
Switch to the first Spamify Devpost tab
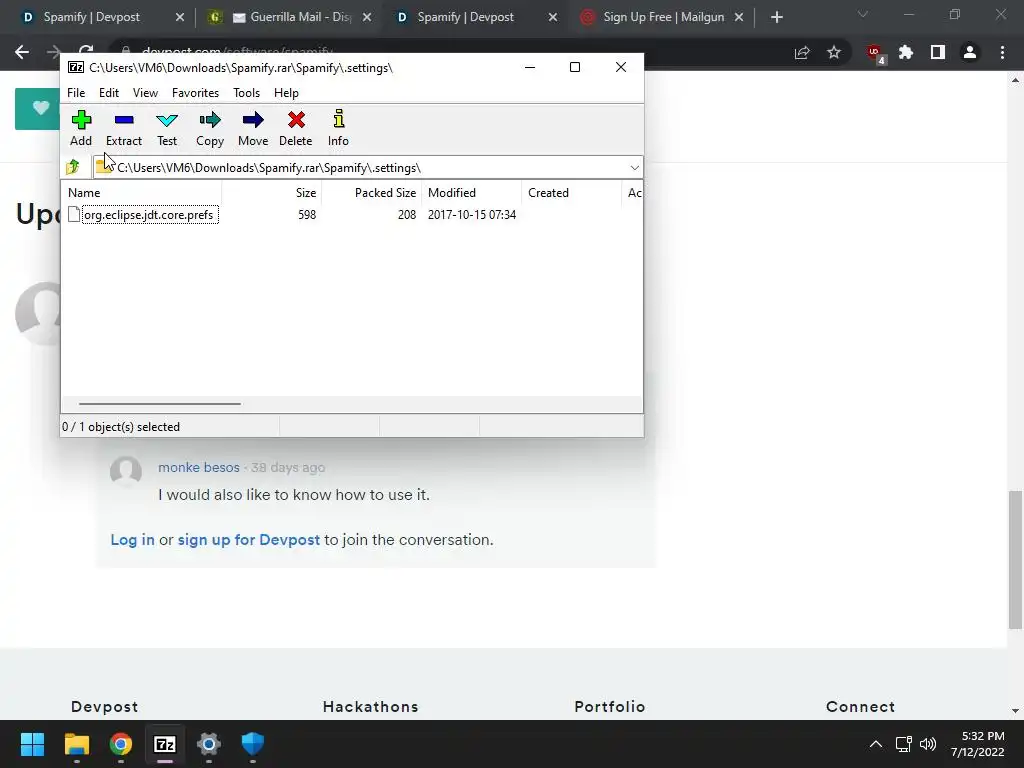91,17
